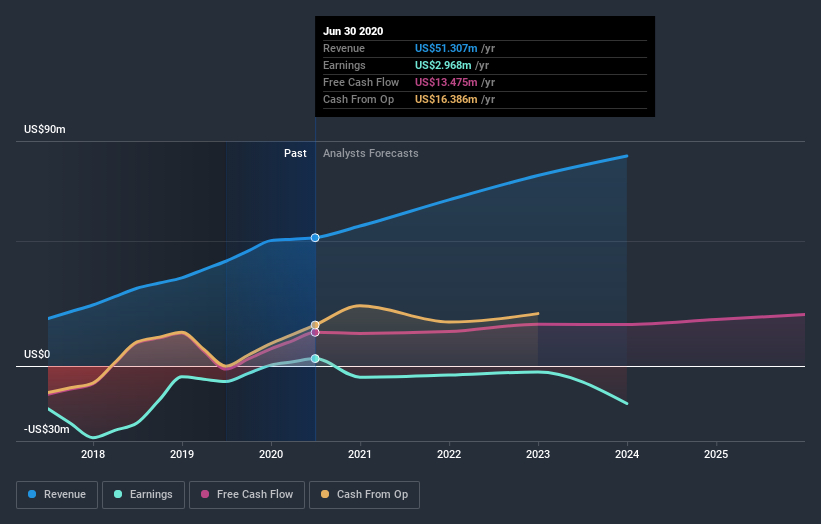
Task: Click the 2018 x-axis label
Action: point(93,454)
